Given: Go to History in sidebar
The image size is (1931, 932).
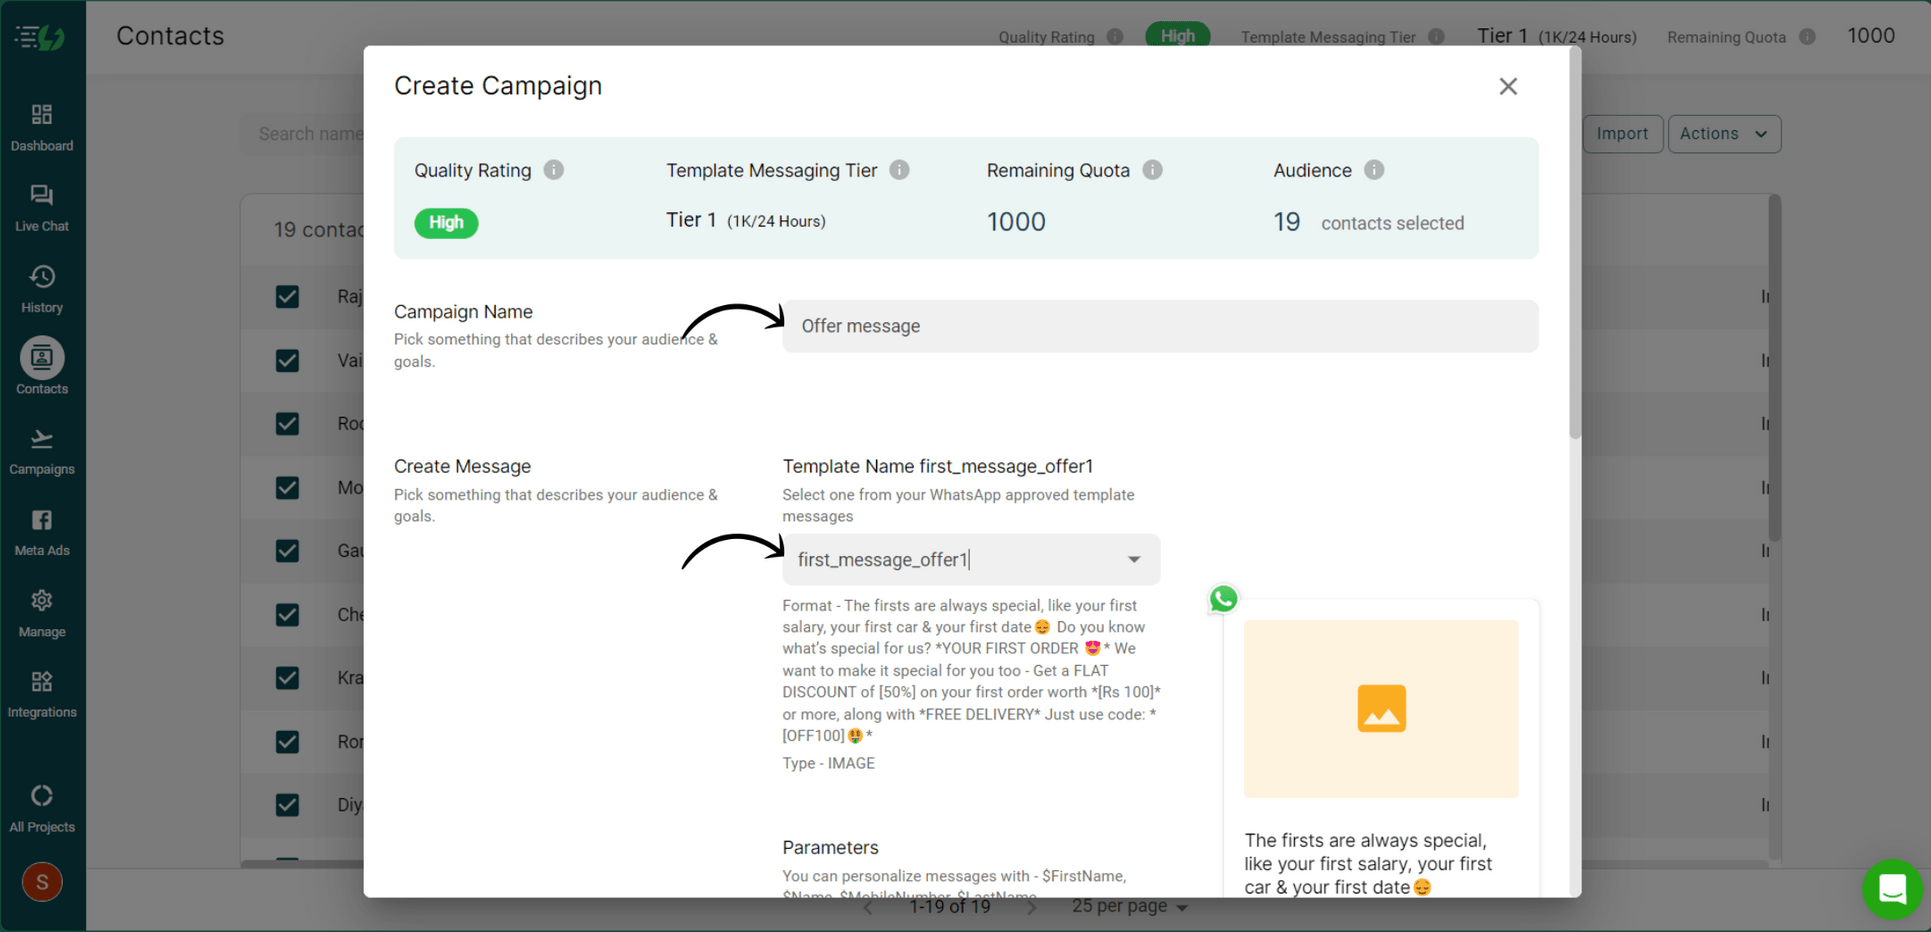Looking at the screenshot, I should [42, 289].
